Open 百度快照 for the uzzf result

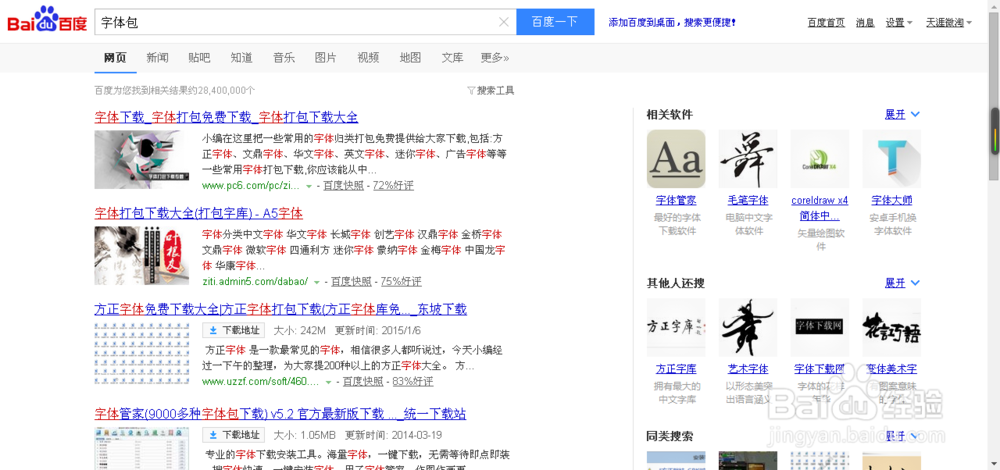pyautogui.click(x=363, y=382)
